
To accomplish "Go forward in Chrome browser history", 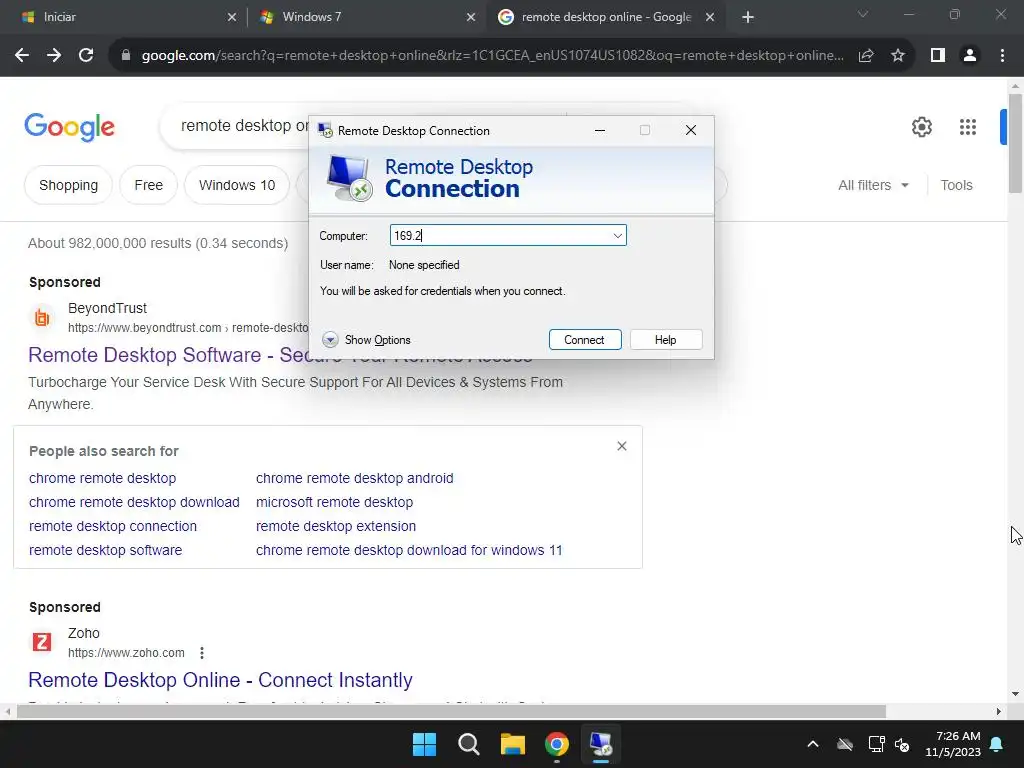I will [54, 56].
